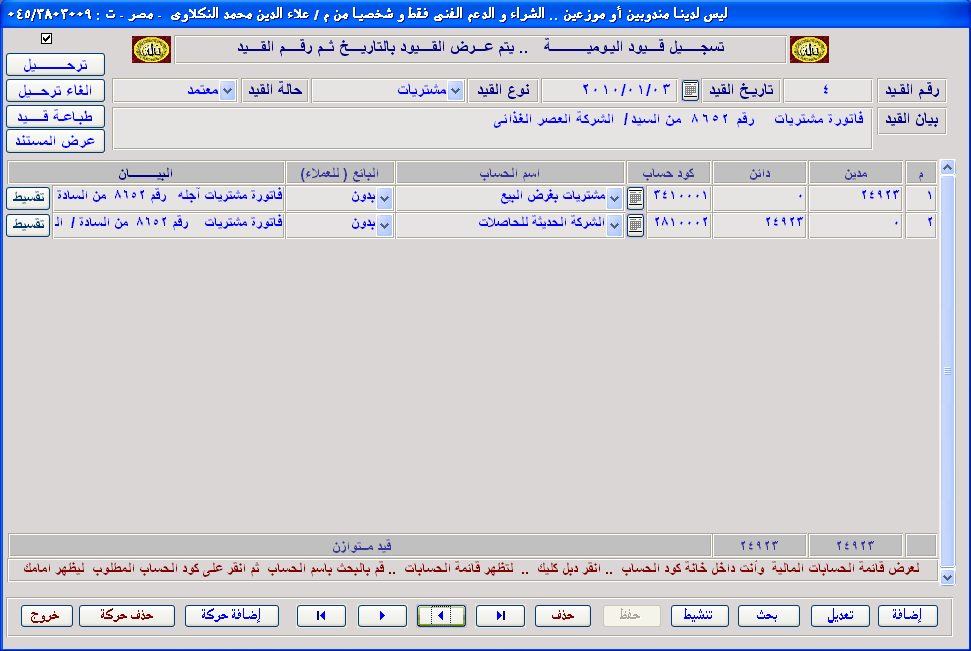This screenshot has height=651, width=971.
Task: Click the خروج exit button
Action: click(x=46, y=616)
